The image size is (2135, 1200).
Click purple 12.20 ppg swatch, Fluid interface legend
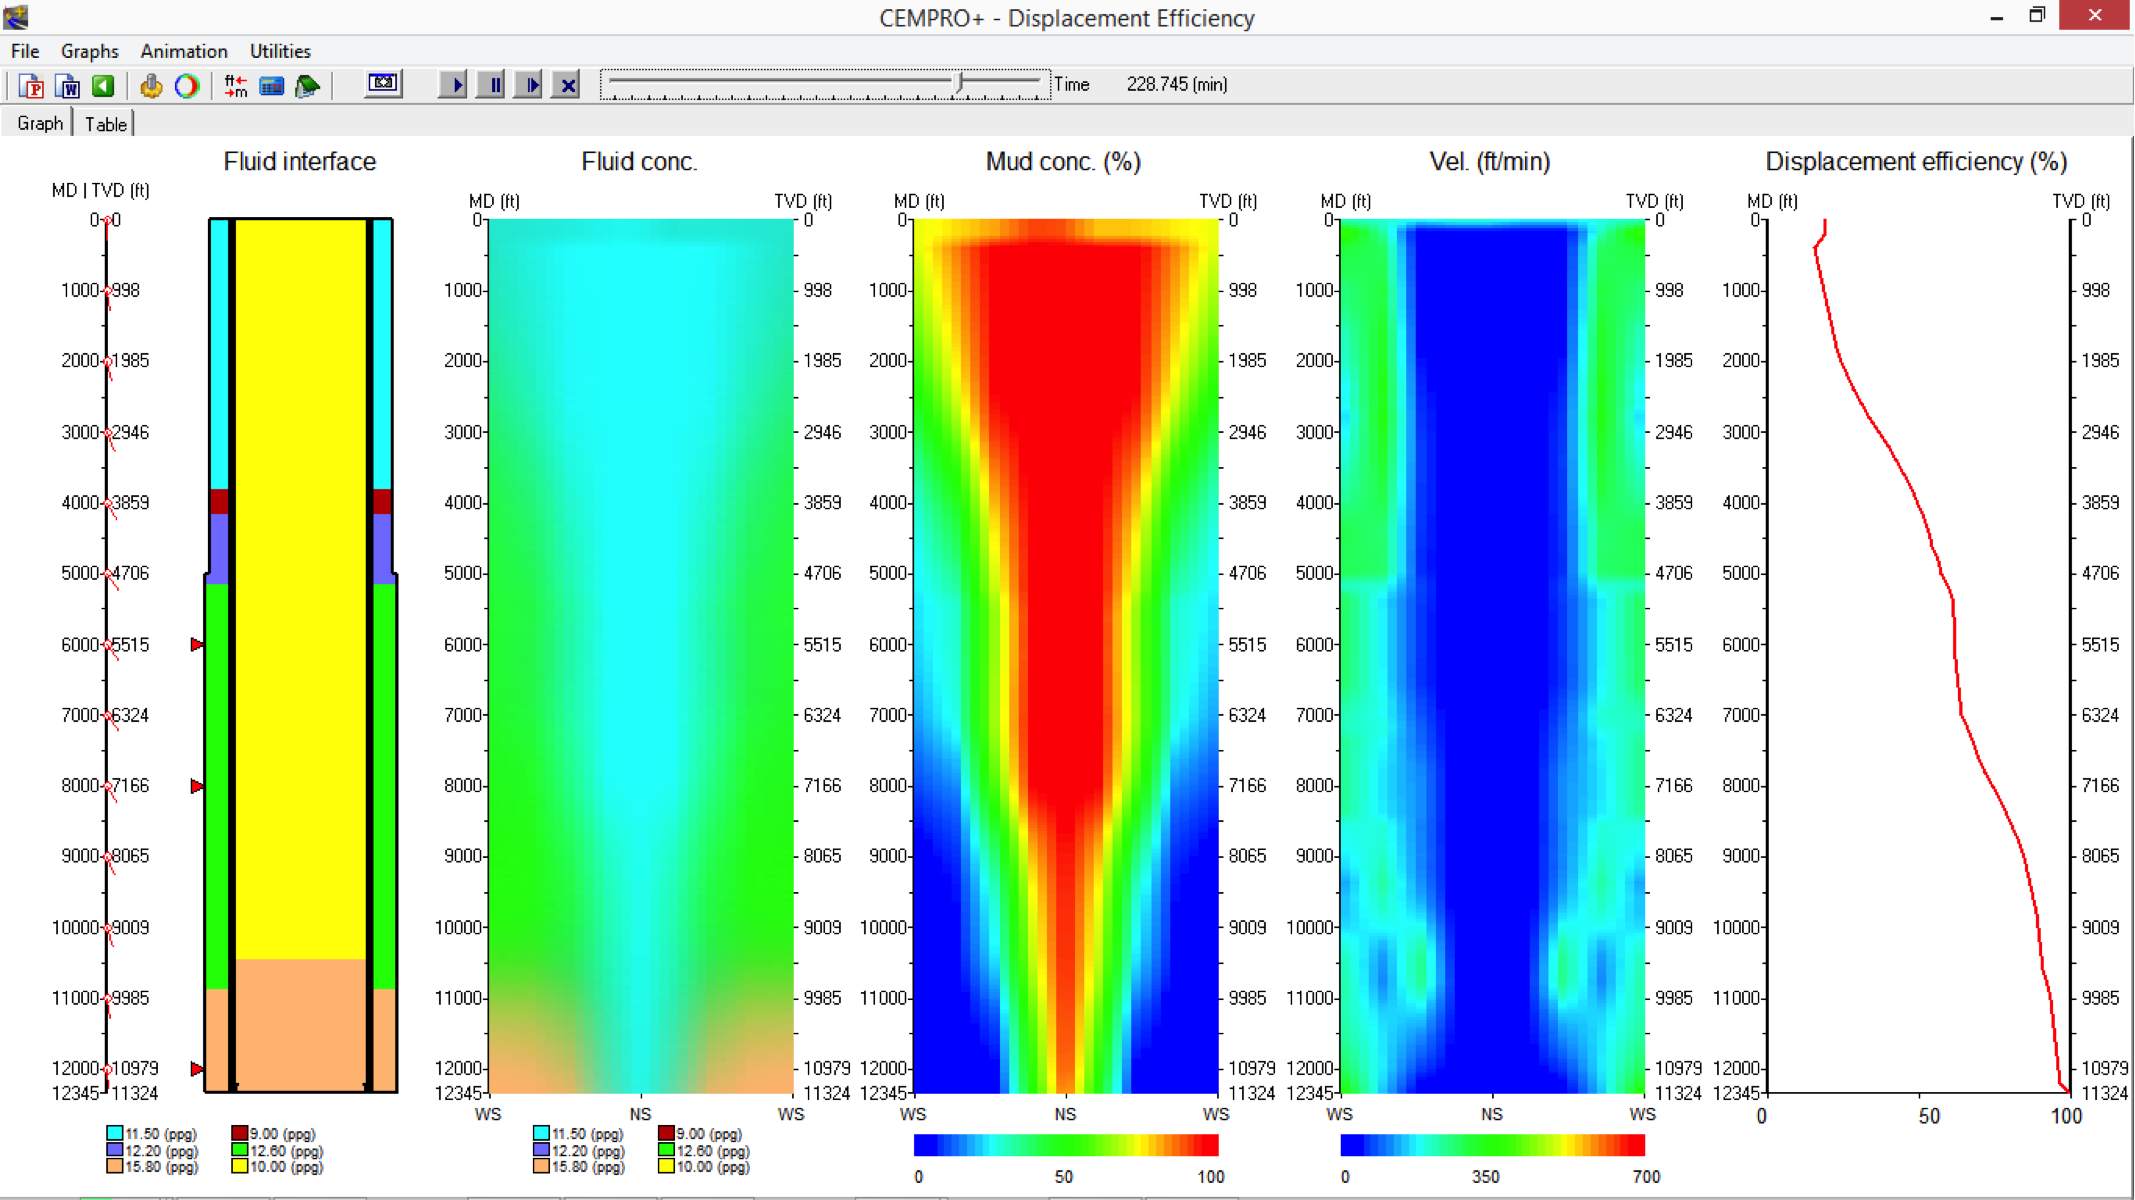pos(114,1150)
